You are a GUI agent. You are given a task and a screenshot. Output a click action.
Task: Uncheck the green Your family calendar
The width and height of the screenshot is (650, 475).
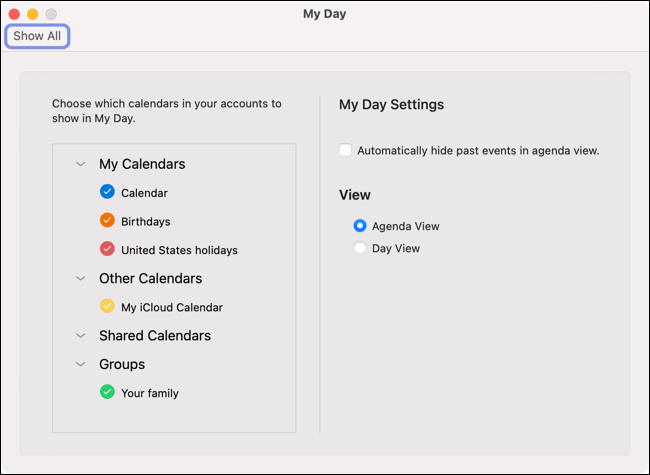coord(107,393)
